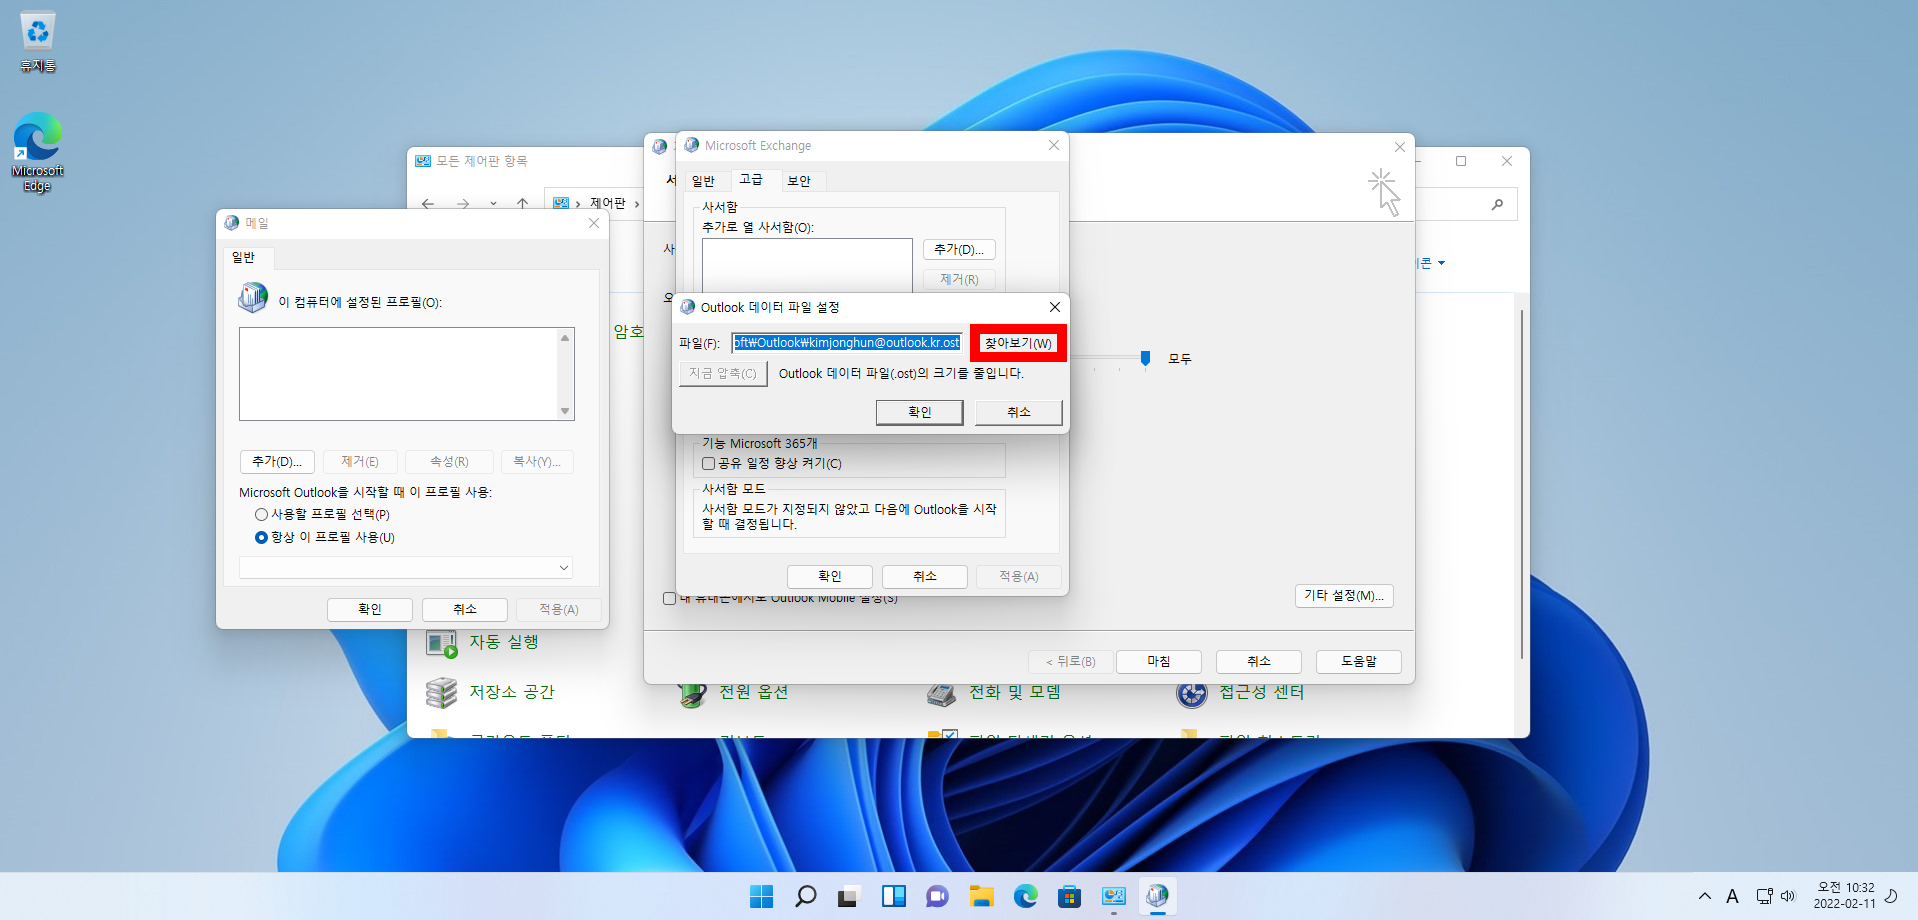Open the view-by dropdown arrow in Control Panel
The height and width of the screenshot is (920, 1918).
(x=1441, y=263)
